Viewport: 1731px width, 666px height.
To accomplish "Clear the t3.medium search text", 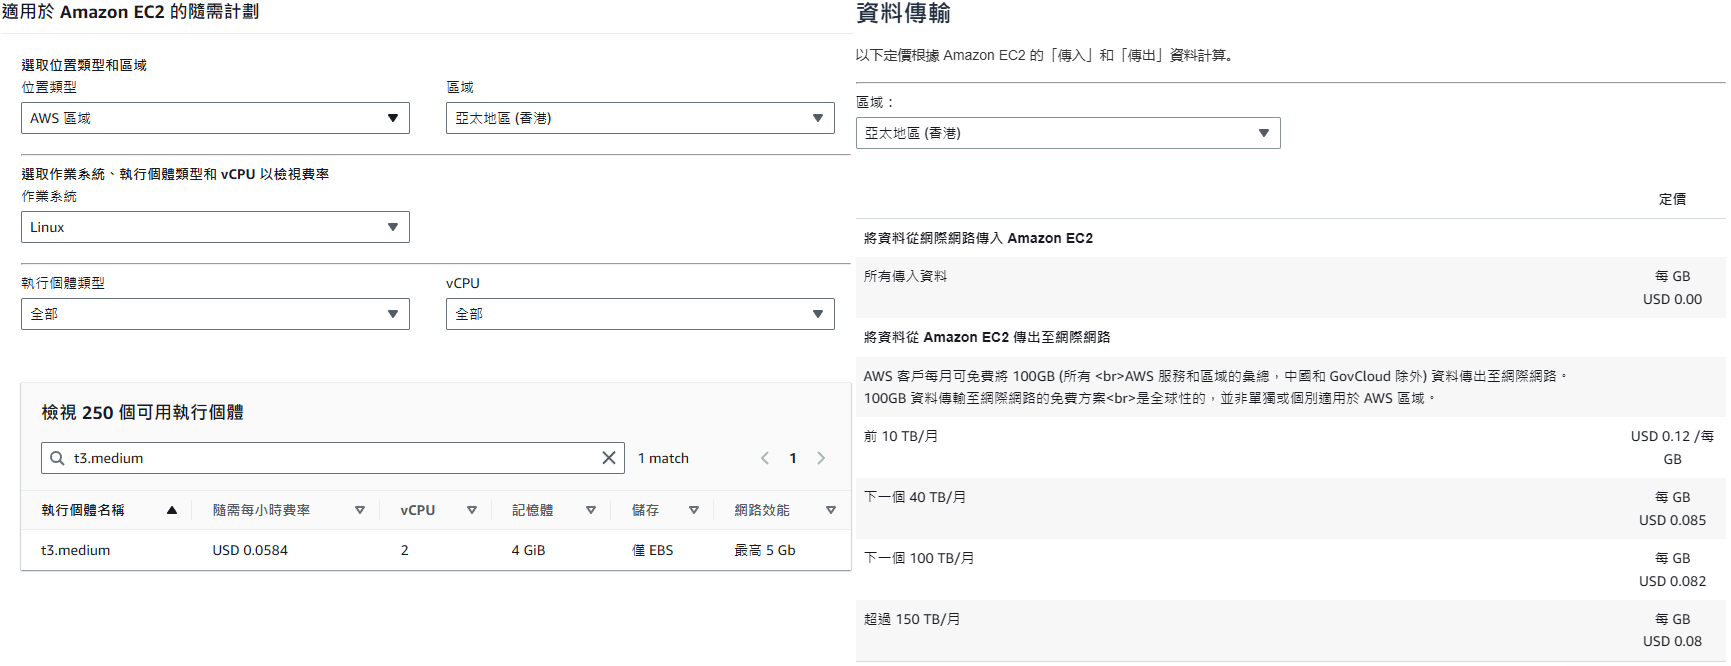I will [608, 458].
